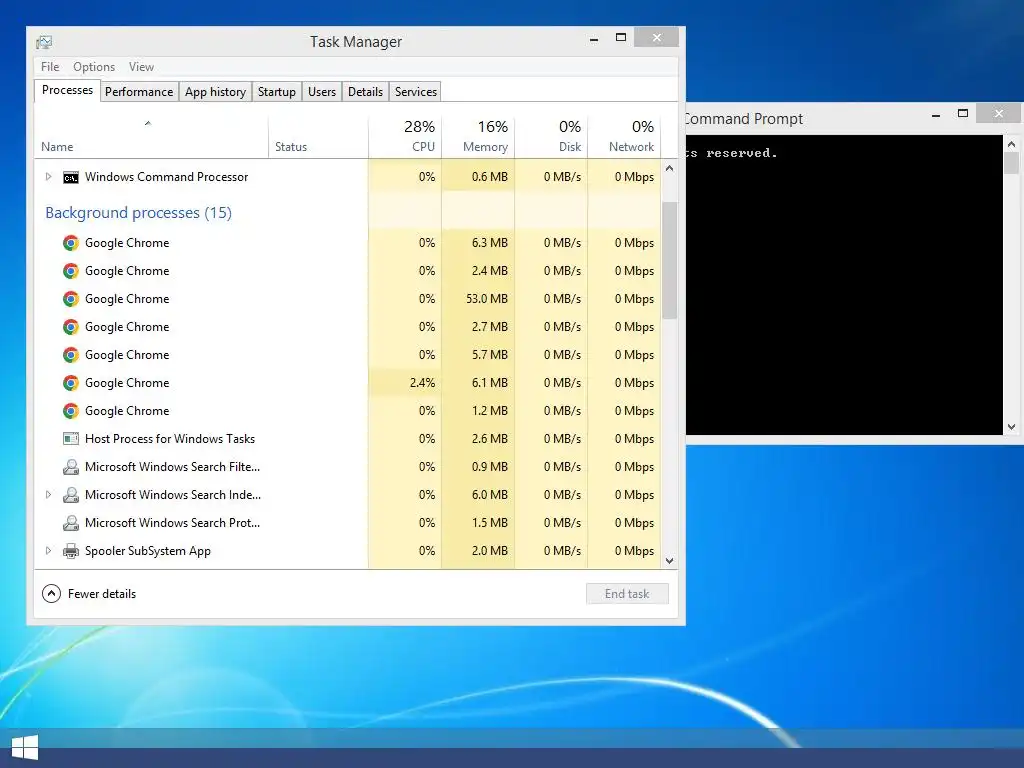Select the Processes tab
1024x768 pixels.
(x=67, y=90)
